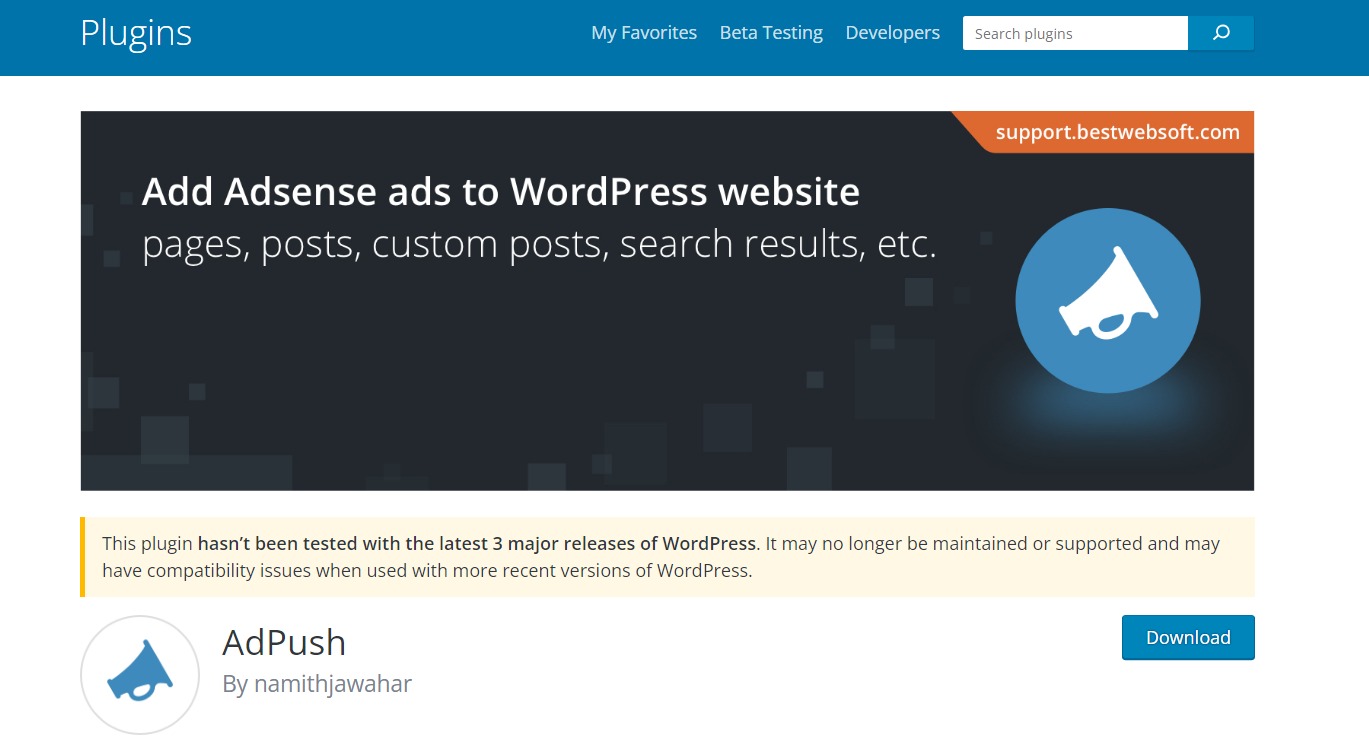Open the Developers page

[892, 33]
